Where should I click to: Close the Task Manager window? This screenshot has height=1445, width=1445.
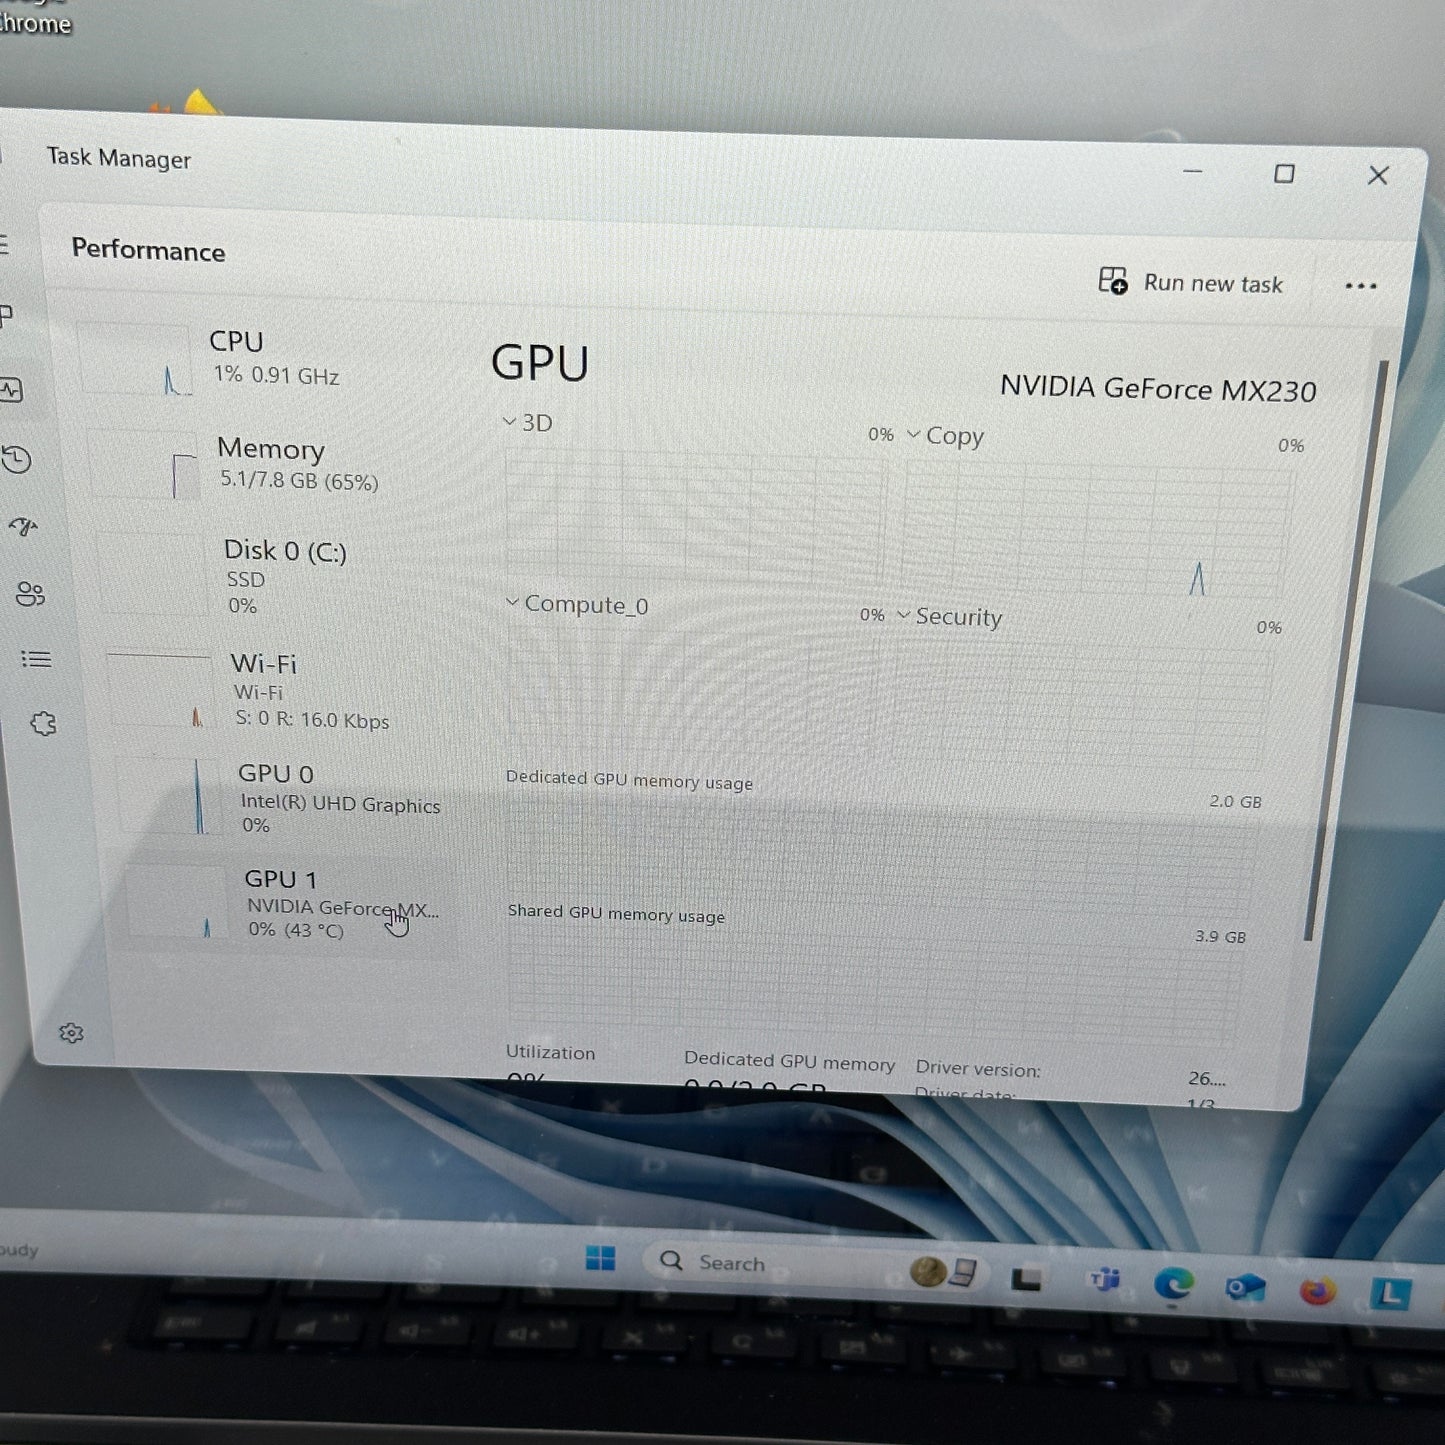coord(1378,176)
